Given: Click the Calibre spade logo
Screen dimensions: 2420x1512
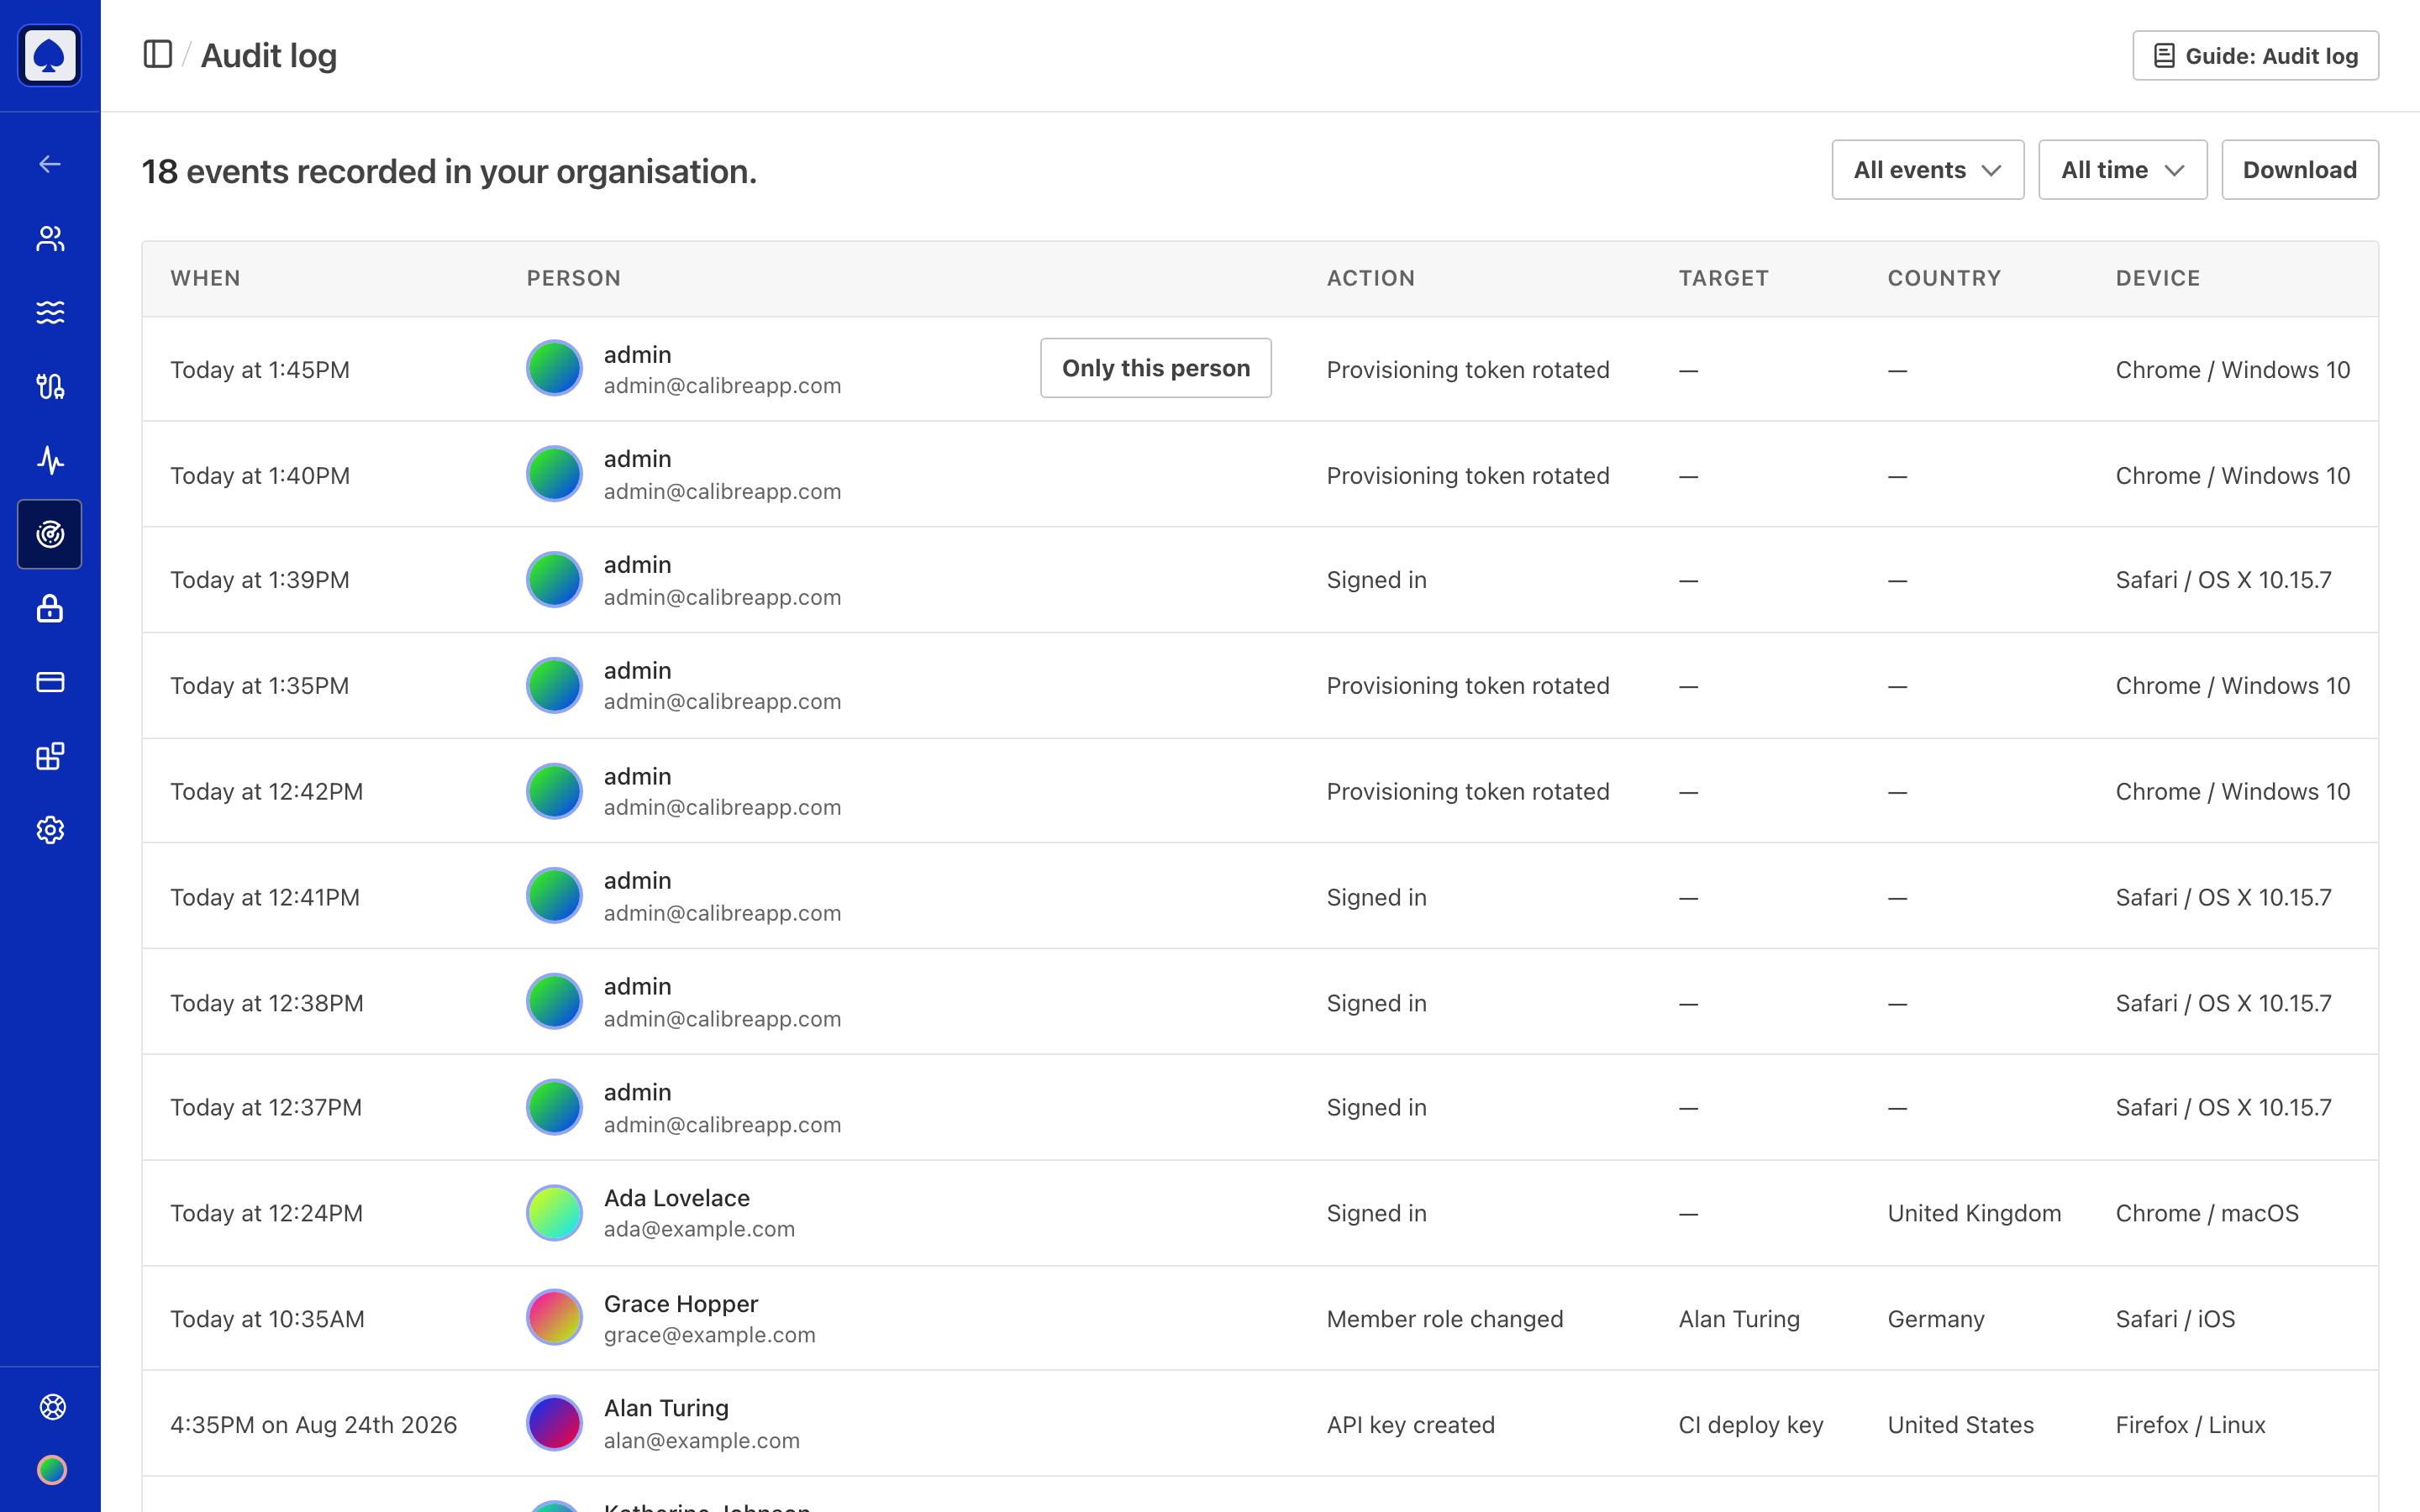Looking at the screenshot, I should [x=50, y=56].
